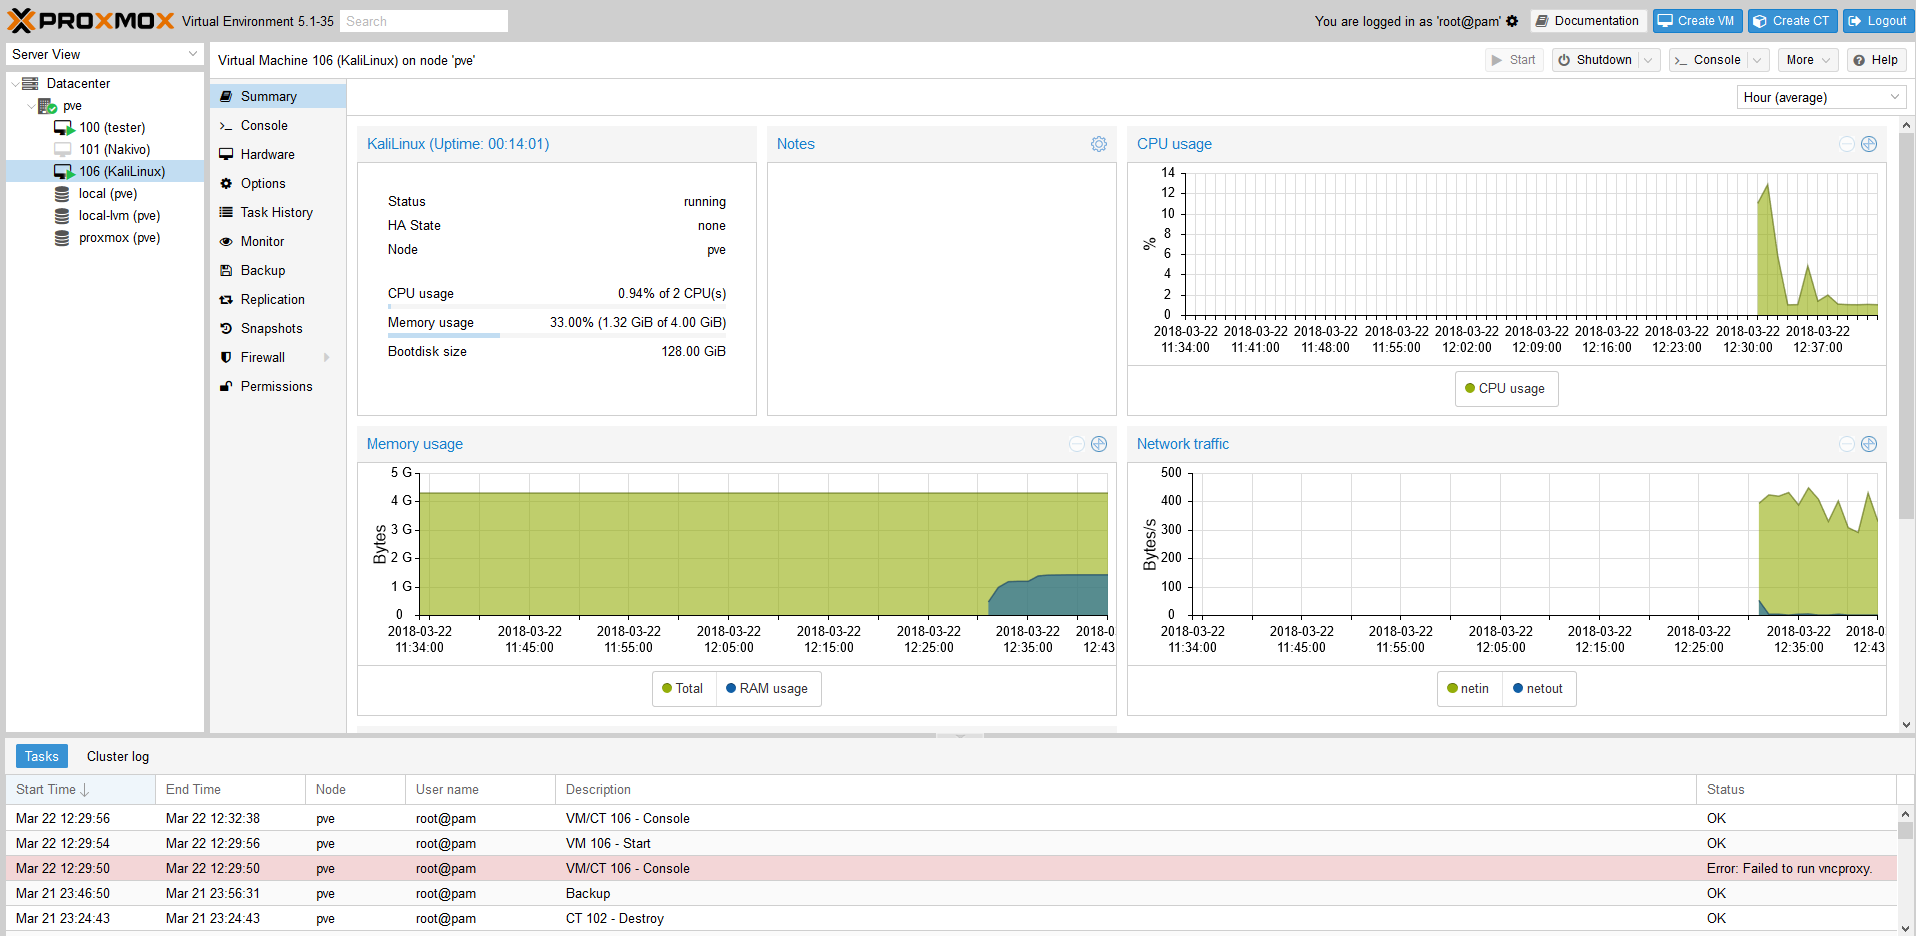This screenshot has height=936, width=1916.
Task: Toggle the netout legend item
Action: tap(1539, 688)
